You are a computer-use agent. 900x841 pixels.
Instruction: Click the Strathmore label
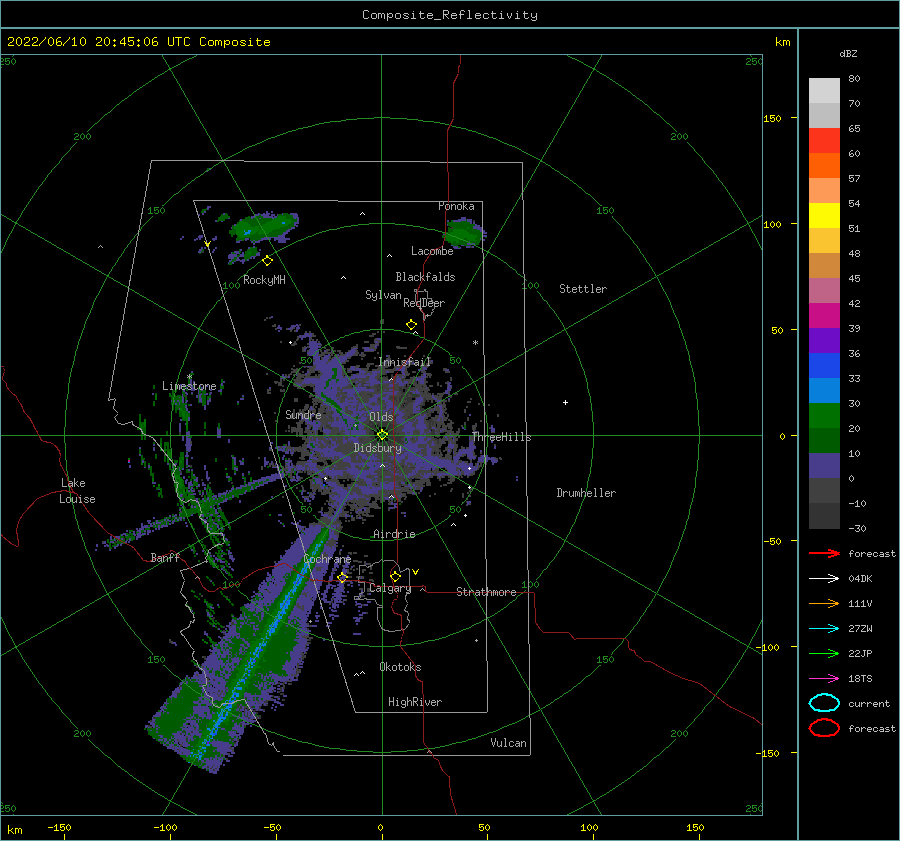(x=486, y=592)
